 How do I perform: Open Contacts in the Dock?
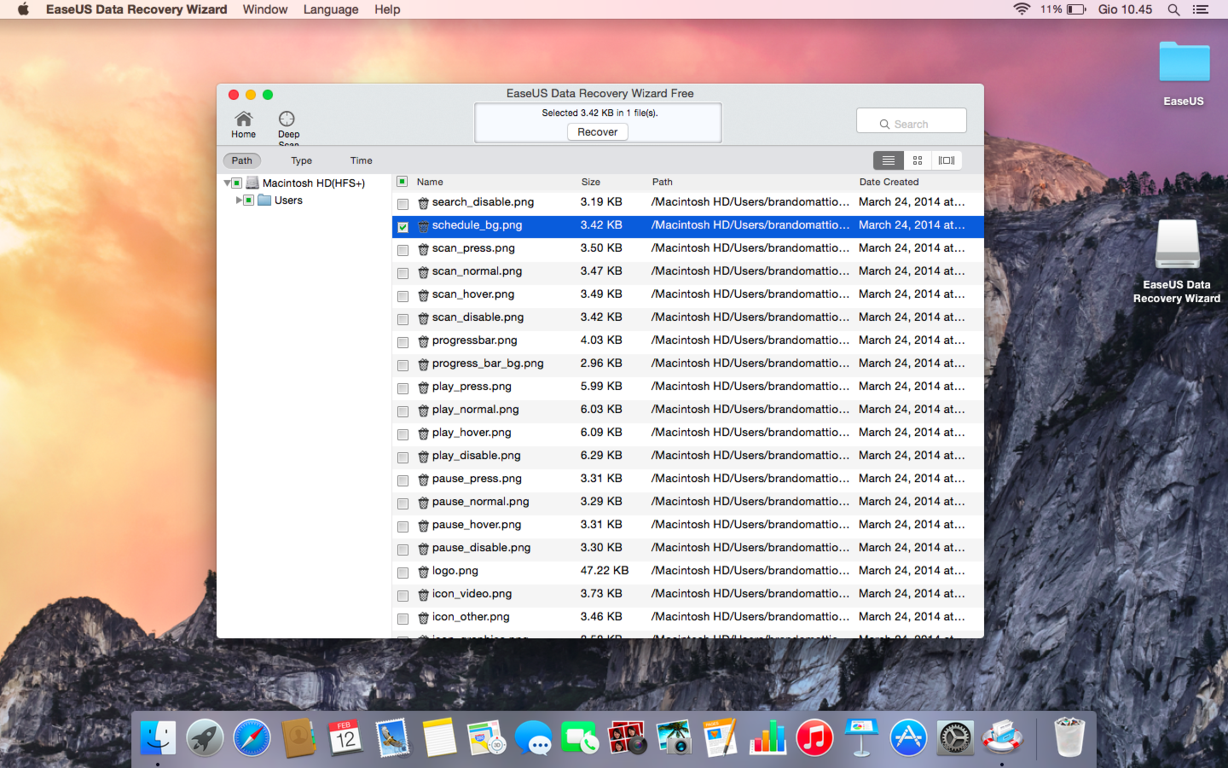pyautogui.click(x=298, y=738)
